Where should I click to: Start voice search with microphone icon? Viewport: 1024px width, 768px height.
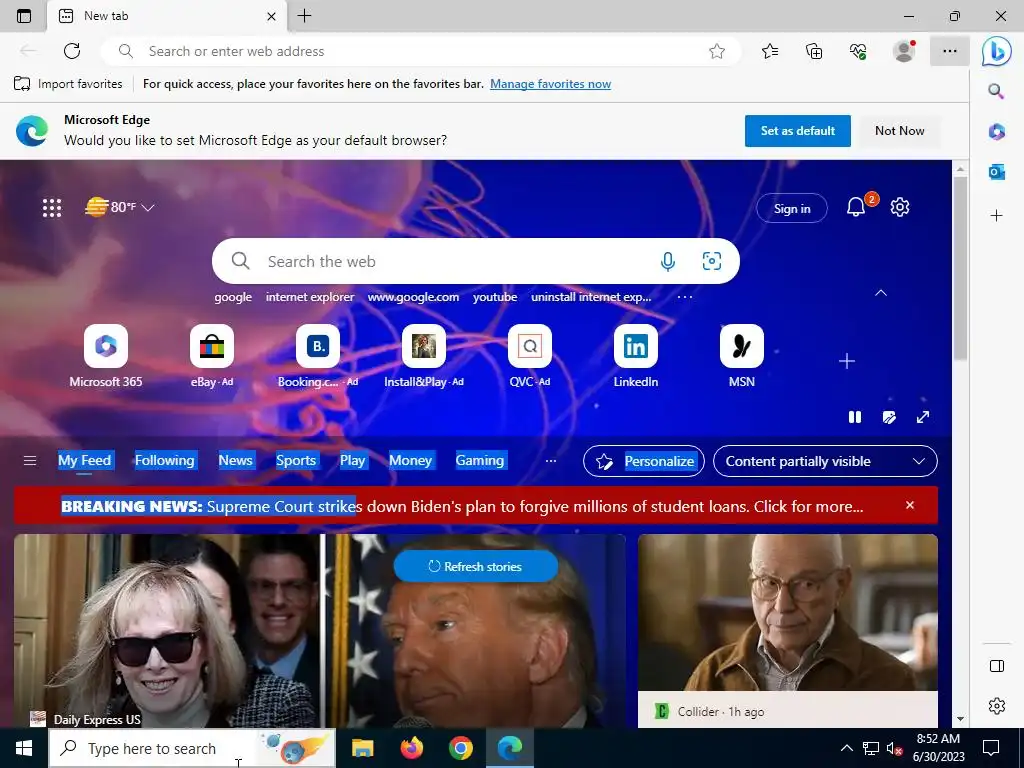(667, 261)
